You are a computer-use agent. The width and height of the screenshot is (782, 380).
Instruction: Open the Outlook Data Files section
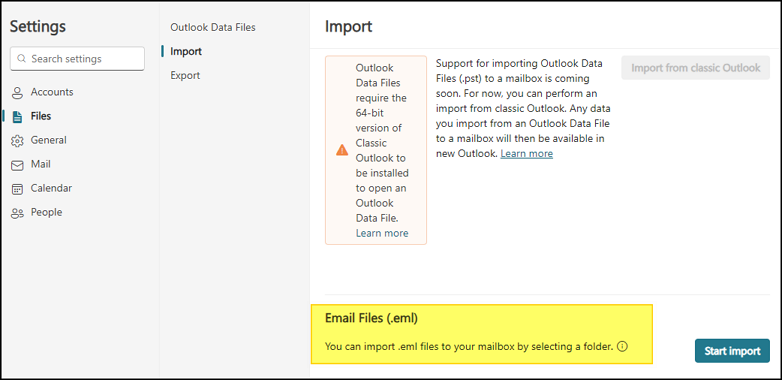213,27
